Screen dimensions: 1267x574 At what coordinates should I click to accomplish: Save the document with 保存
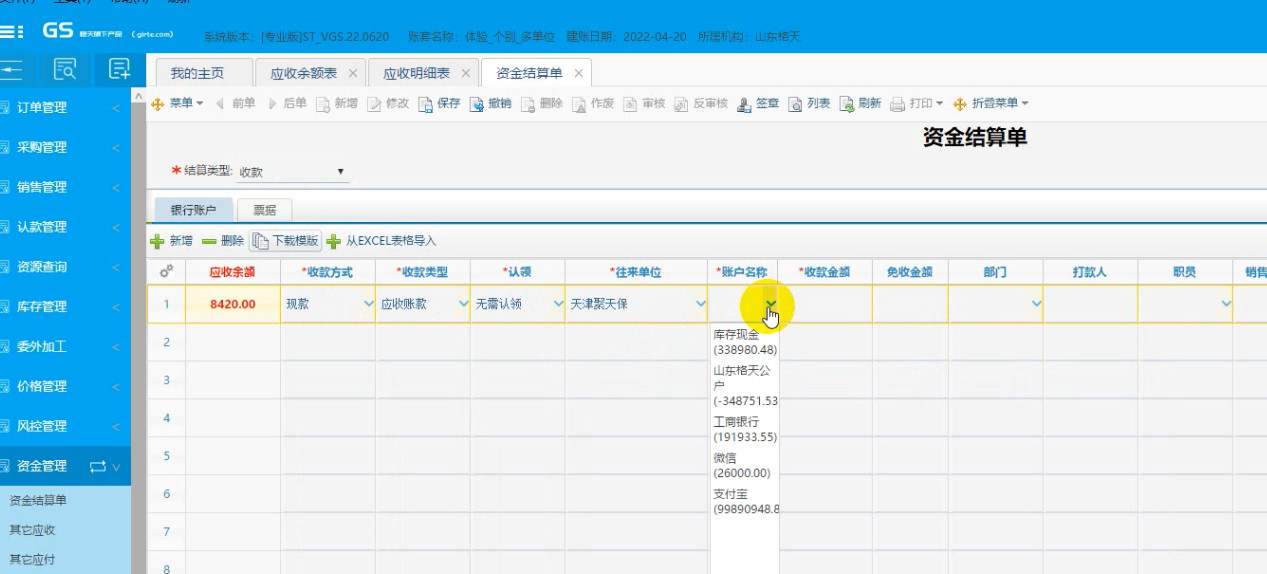[x=440, y=103]
